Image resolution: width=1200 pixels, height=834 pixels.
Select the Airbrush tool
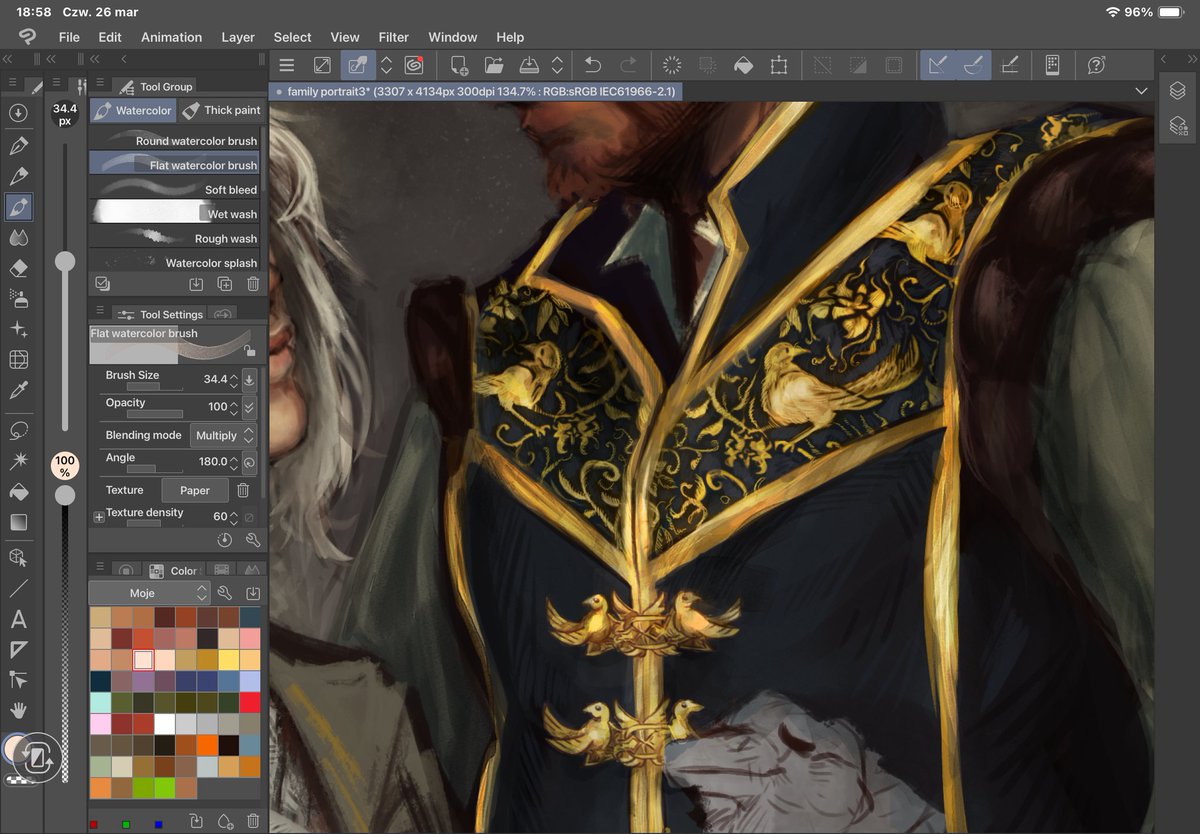coord(18,298)
